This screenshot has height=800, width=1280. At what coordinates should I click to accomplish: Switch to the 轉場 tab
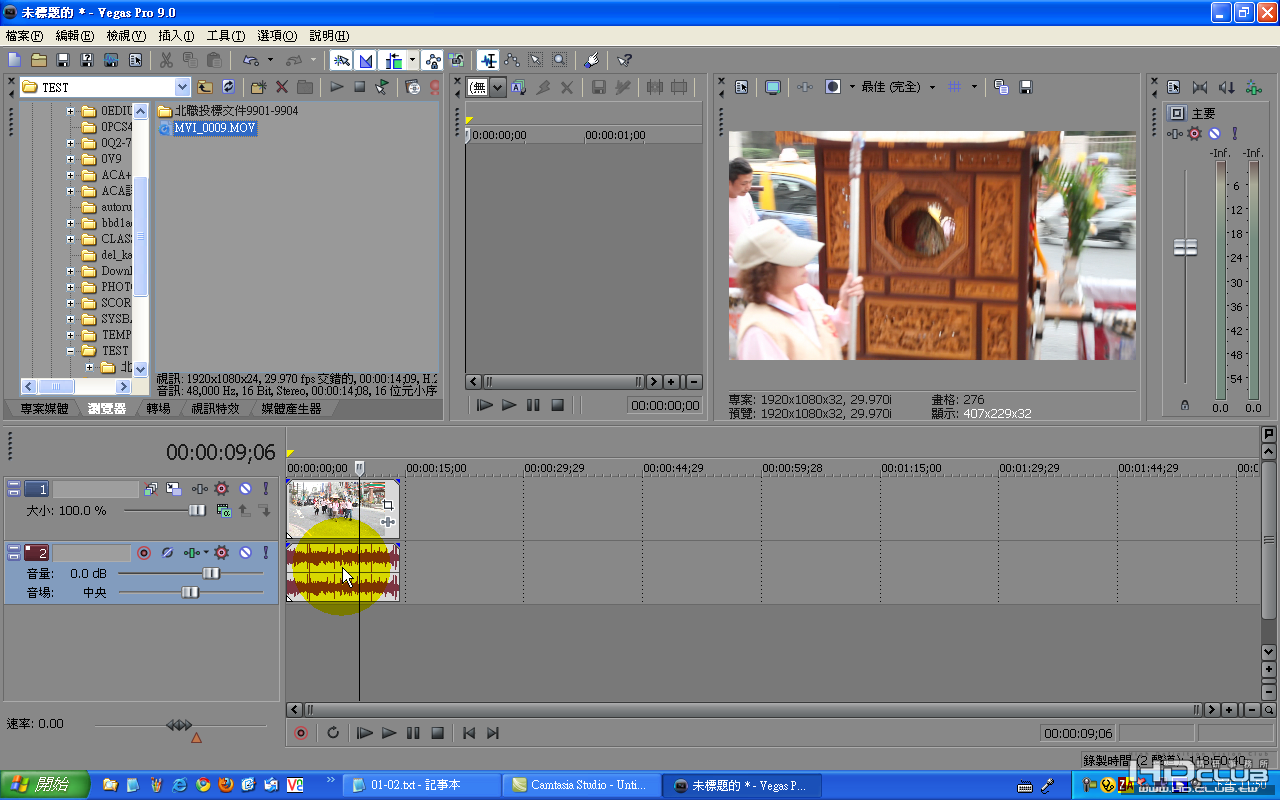(158, 409)
